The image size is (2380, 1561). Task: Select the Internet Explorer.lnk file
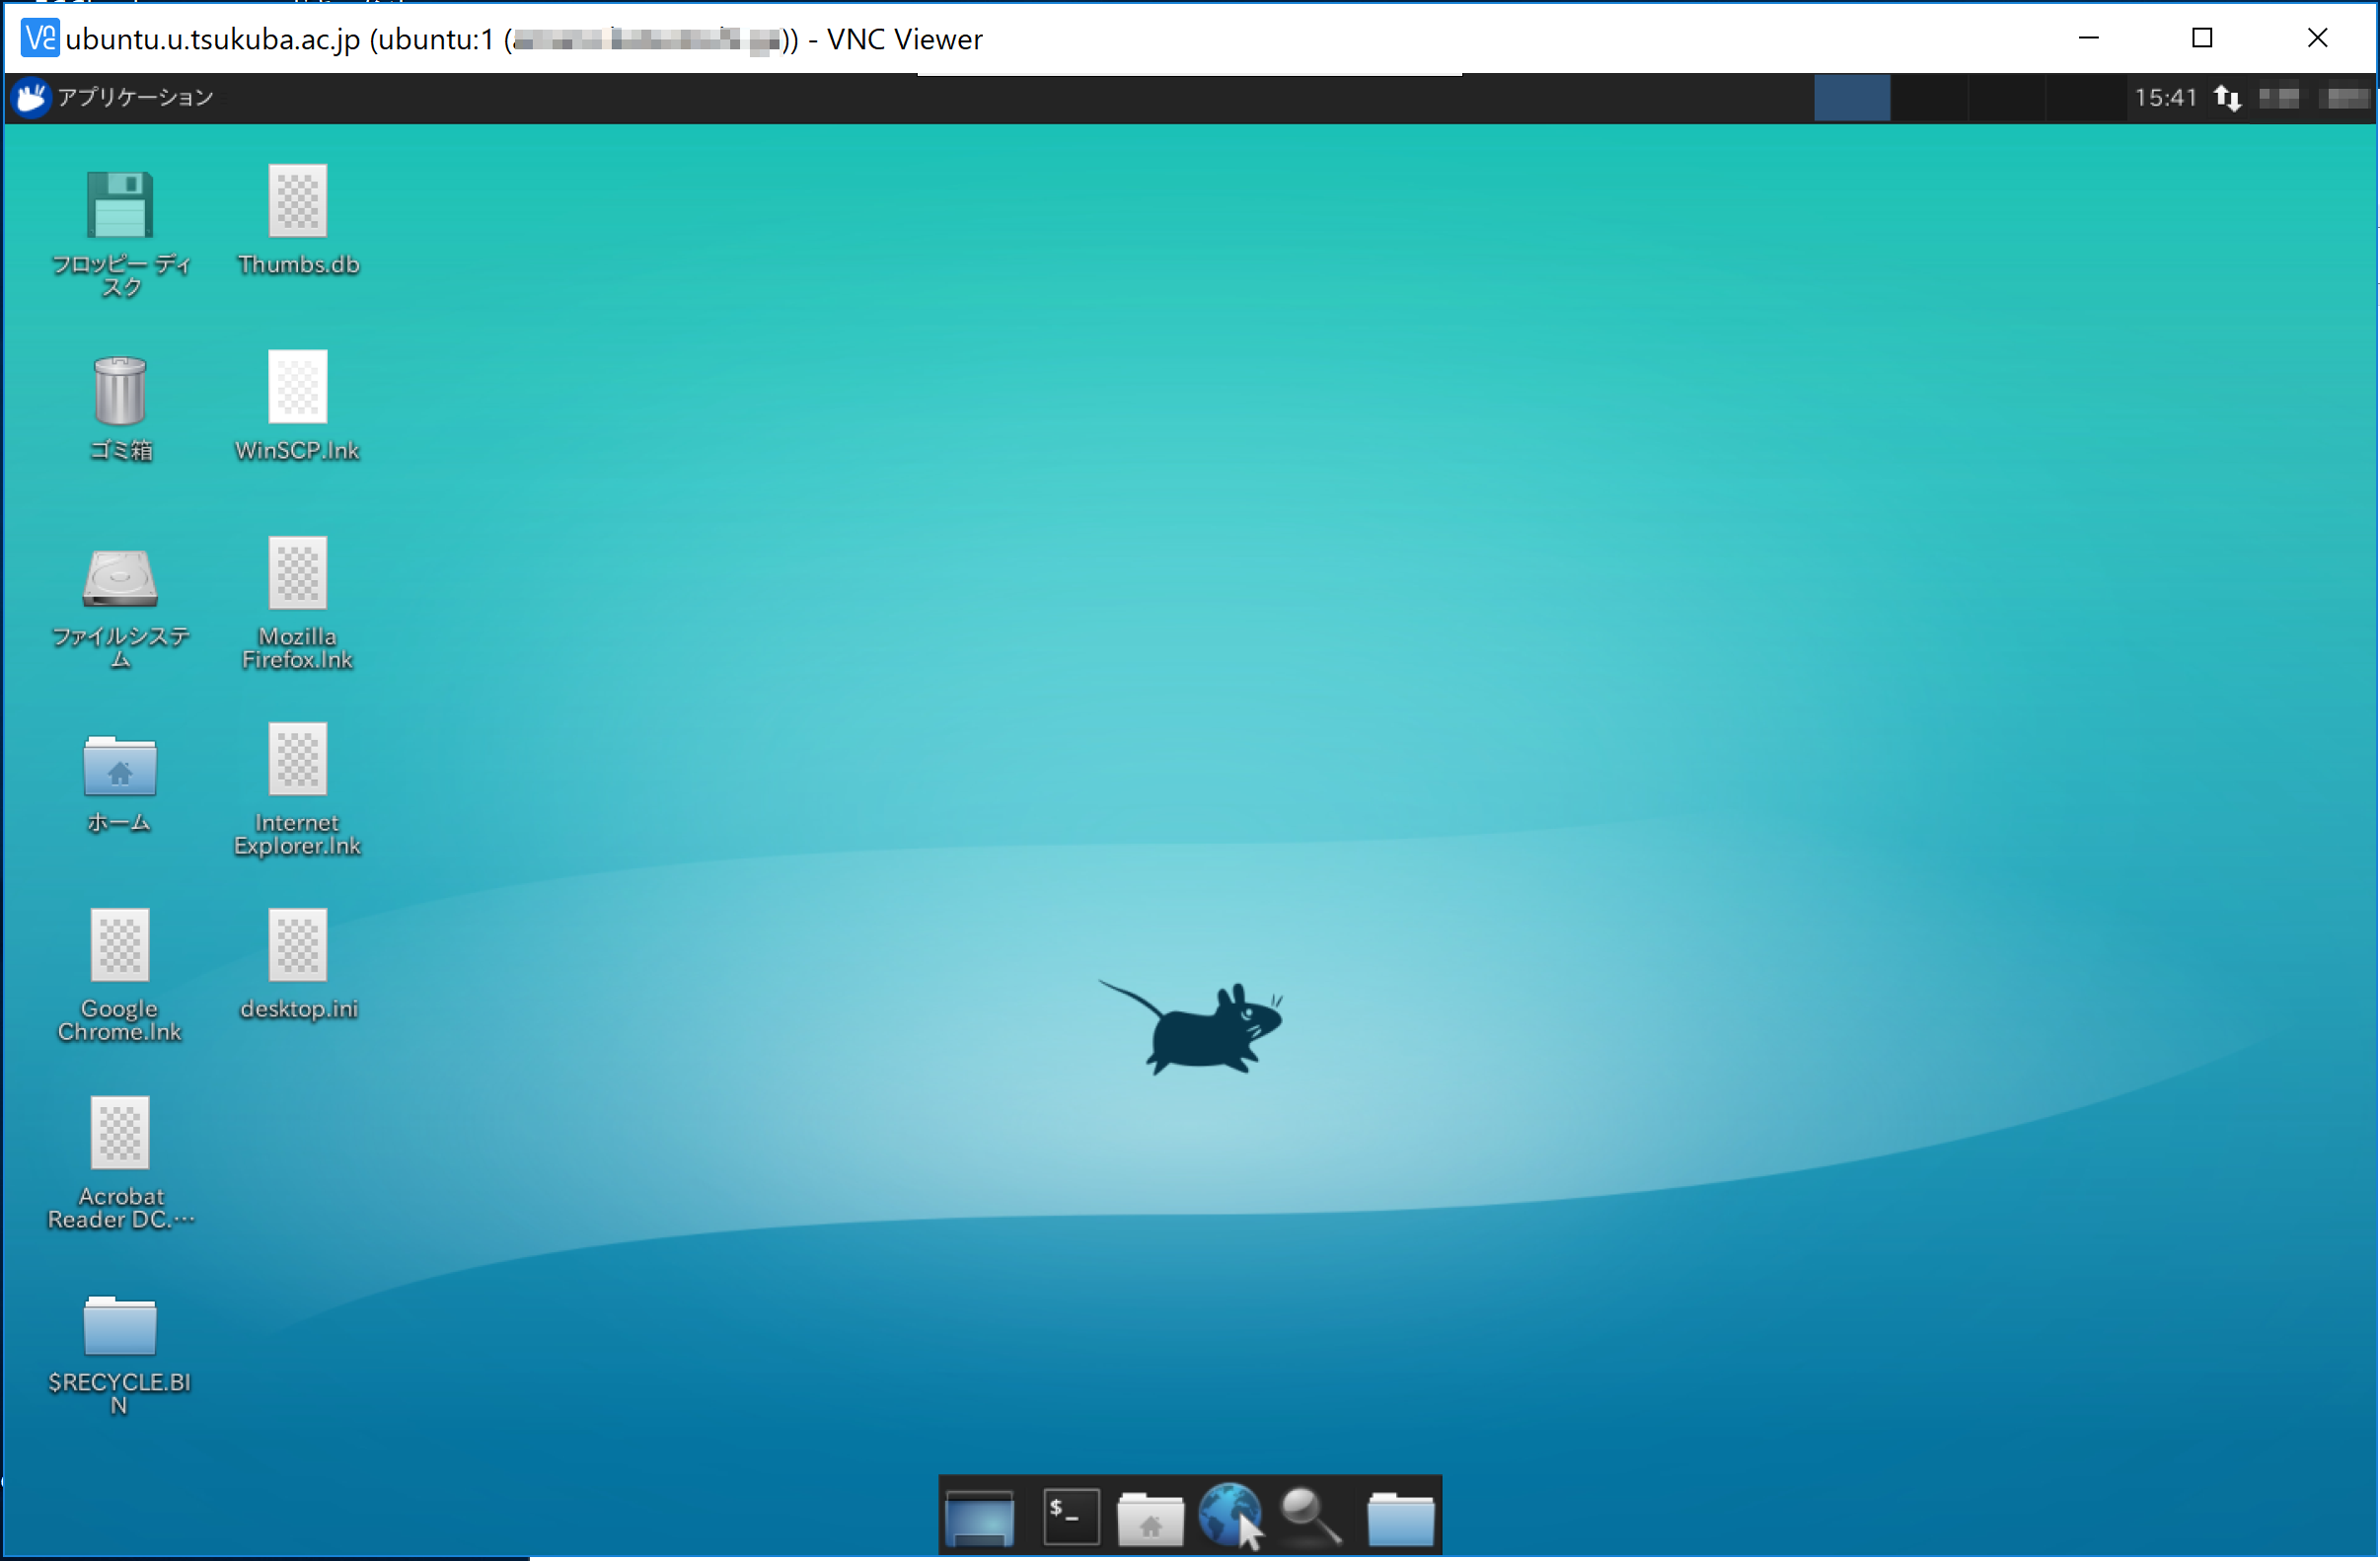coord(298,760)
